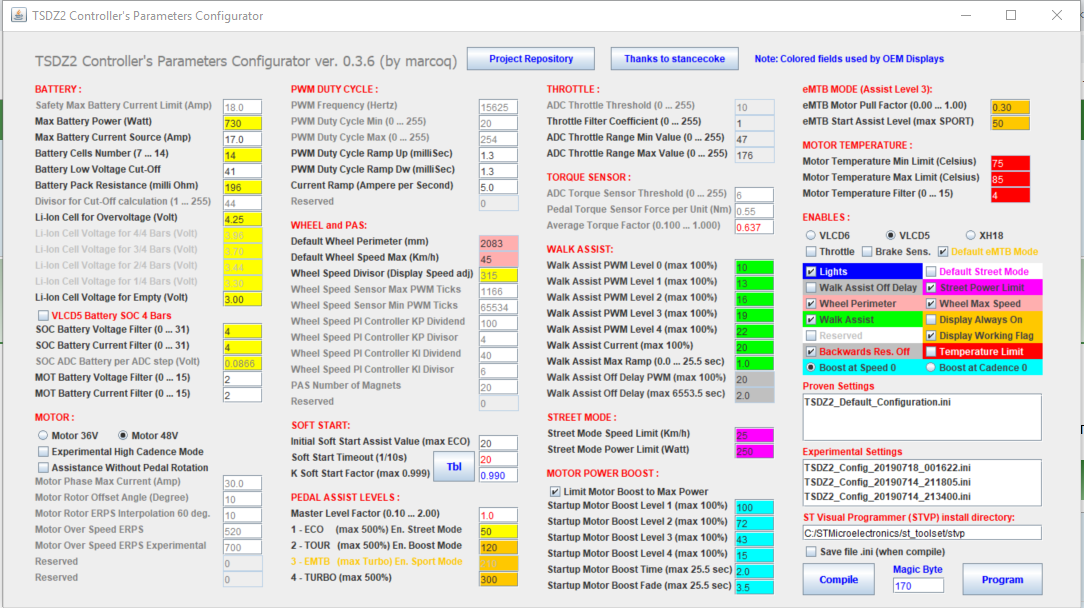This screenshot has width=1084, height=608.
Task: Click the Throttle Filter Coefficient field
Action: 754,124
